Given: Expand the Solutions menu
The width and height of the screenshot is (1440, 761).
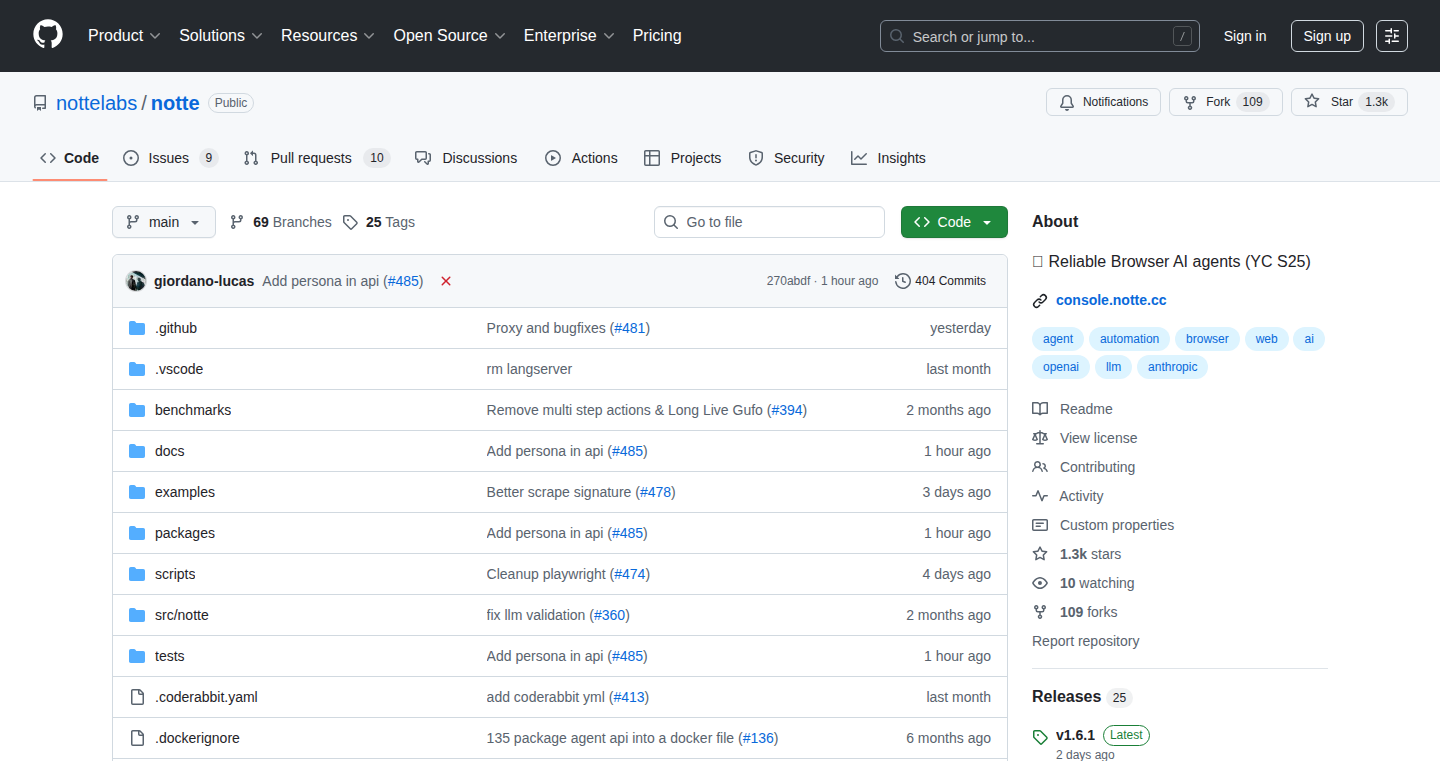Looking at the screenshot, I should [x=221, y=36].
